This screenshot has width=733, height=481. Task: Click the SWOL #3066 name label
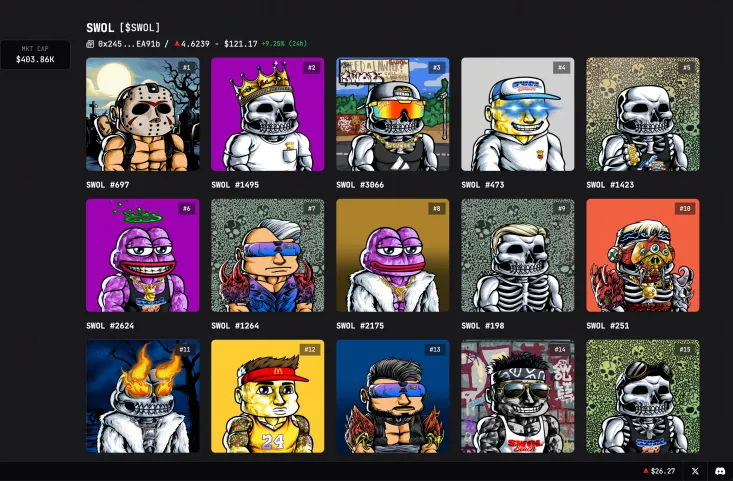tap(360, 185)
